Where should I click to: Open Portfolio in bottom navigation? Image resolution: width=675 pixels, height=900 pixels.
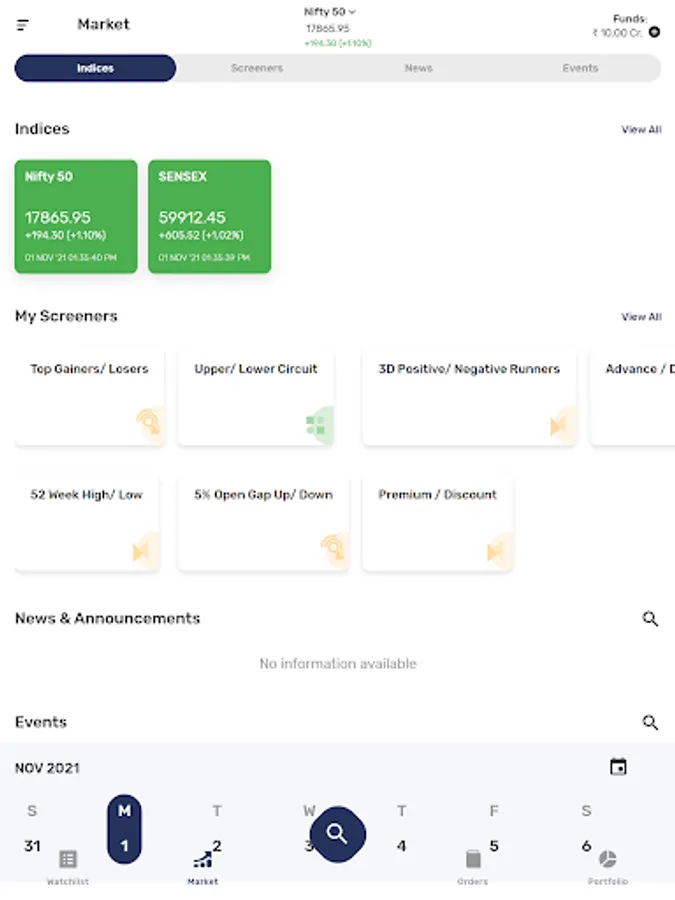(607, 866)
